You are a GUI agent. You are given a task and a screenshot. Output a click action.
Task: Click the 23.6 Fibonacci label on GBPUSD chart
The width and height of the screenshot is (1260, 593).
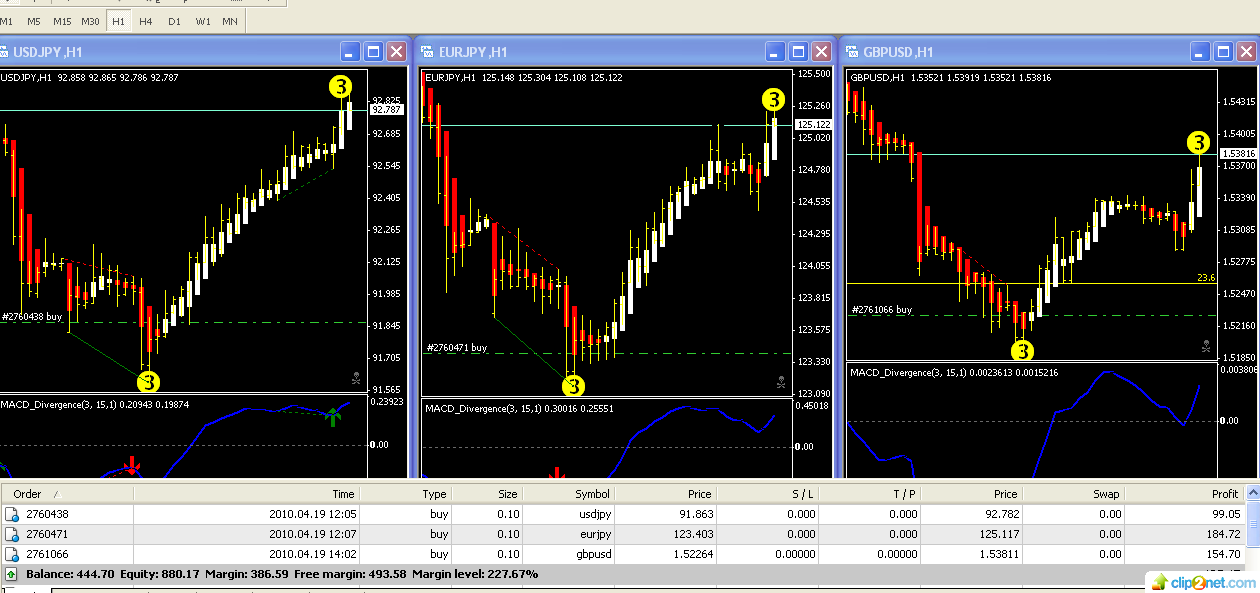click(1205, 278)
